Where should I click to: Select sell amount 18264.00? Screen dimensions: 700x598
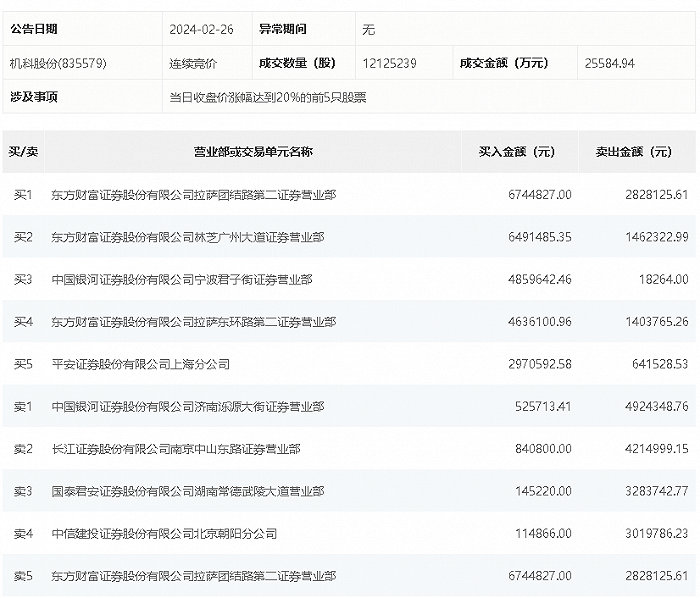pyautogui.click(x=663, y=279)
